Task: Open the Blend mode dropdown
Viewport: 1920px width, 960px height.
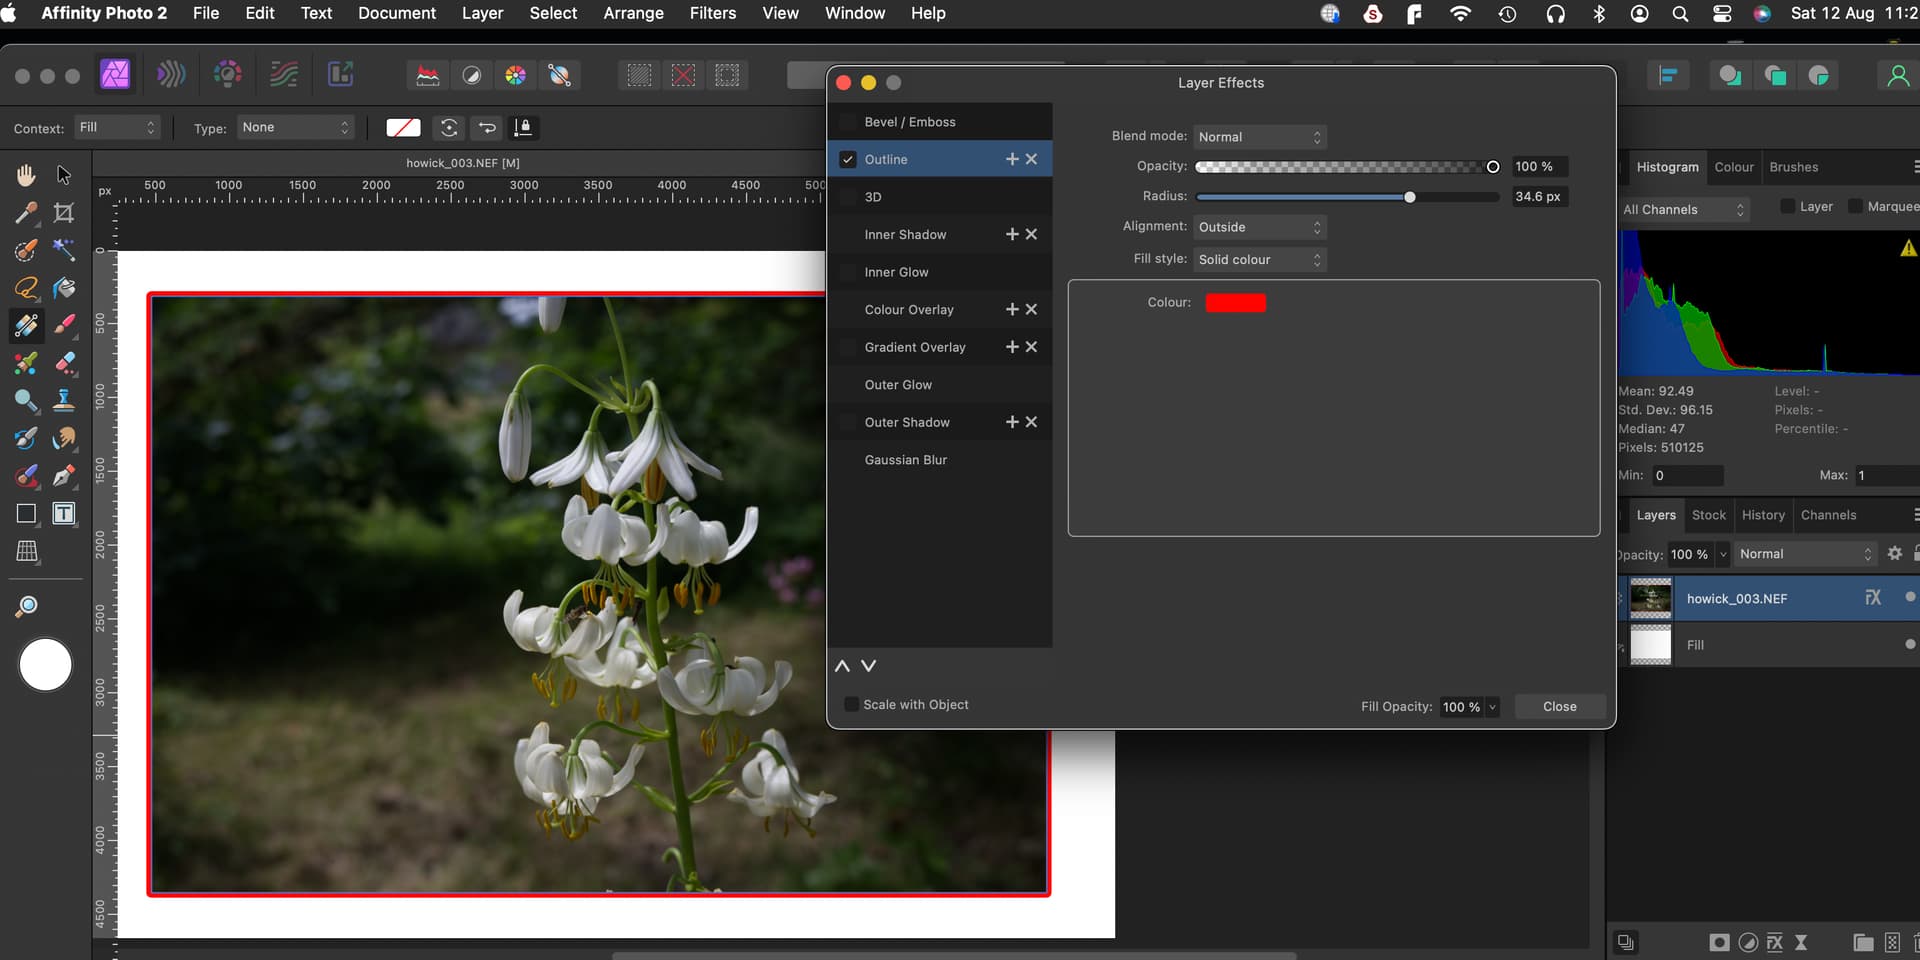Action: click(x=1259, y=137)
